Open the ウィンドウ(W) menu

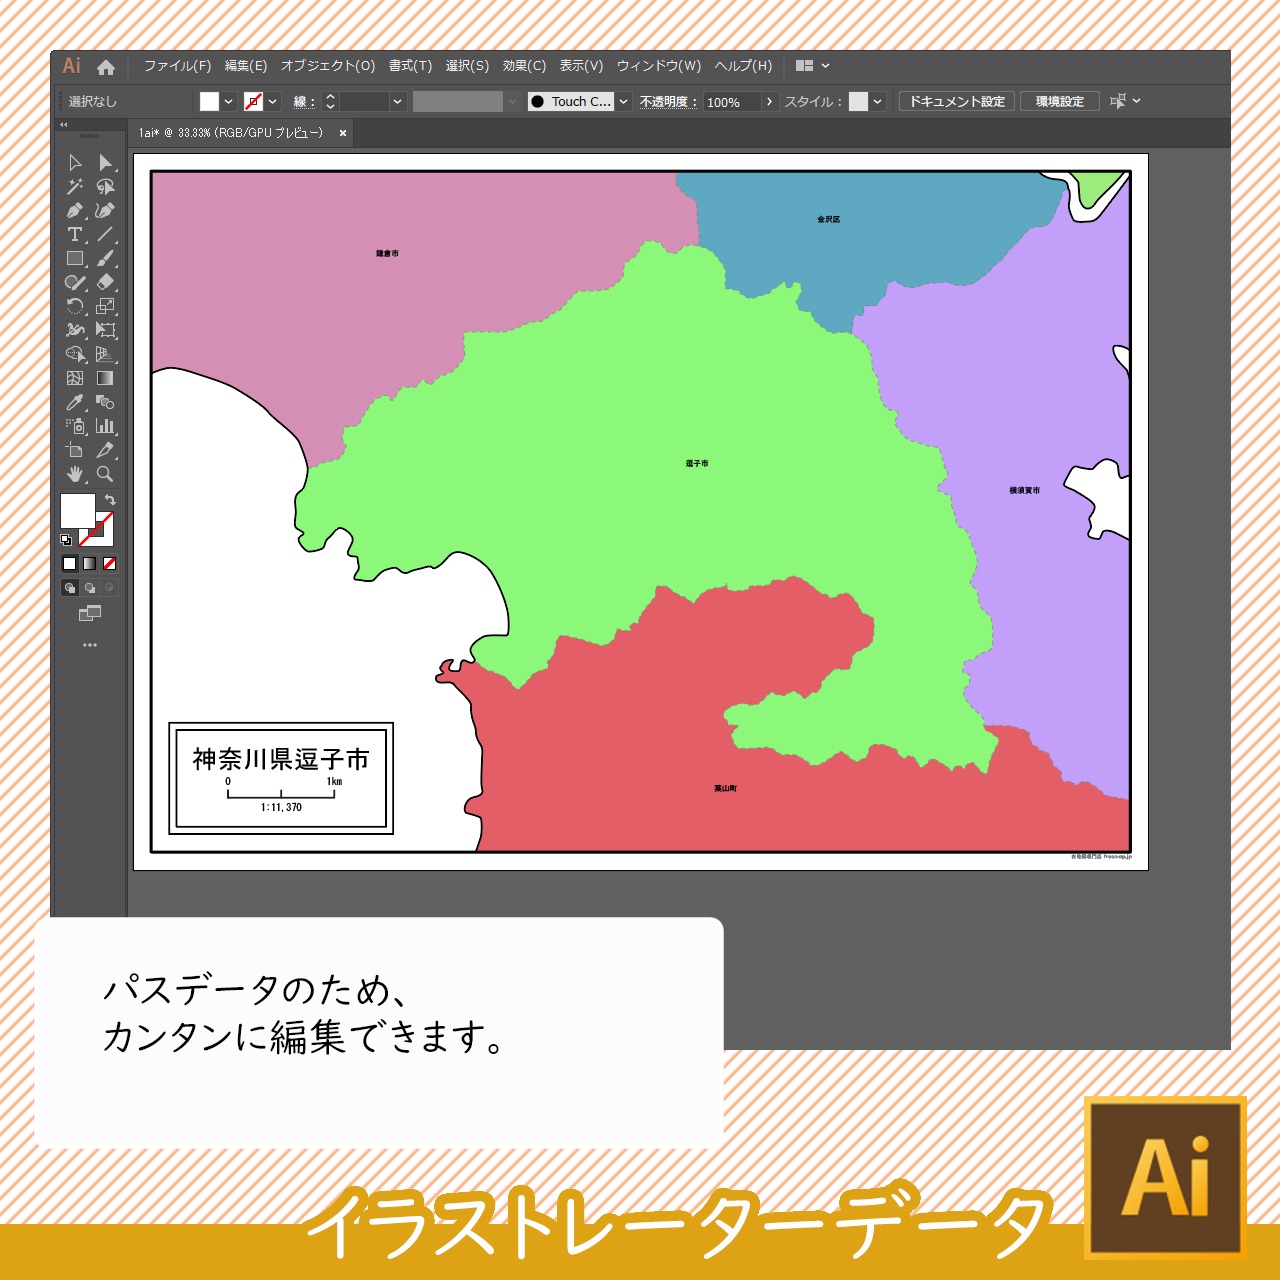coord(659,66)
